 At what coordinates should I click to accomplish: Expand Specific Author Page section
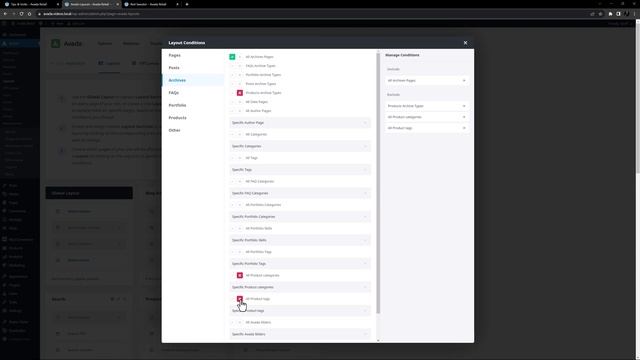point(300,122)
